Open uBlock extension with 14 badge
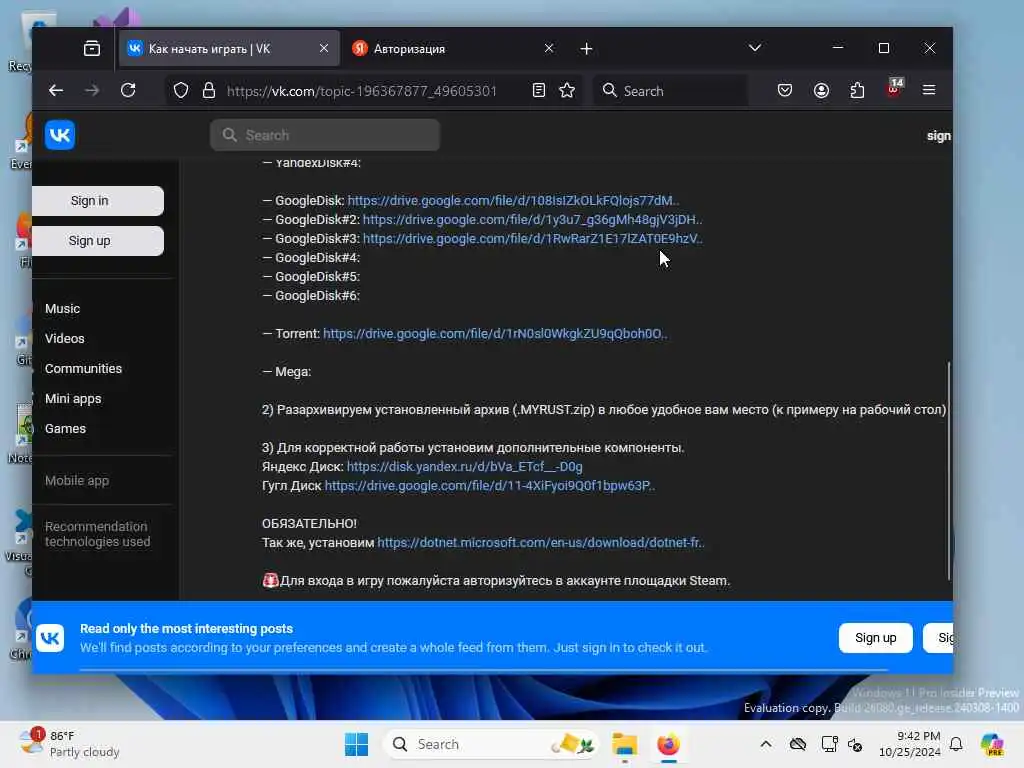The height and width of the screenshot is (768, 1024). coord(894,88)
